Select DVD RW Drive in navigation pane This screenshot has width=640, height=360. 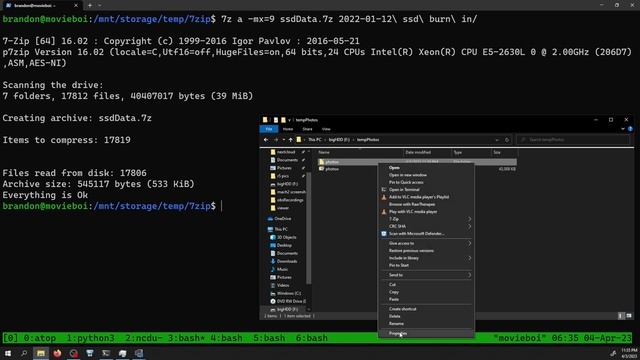[288, 301]
